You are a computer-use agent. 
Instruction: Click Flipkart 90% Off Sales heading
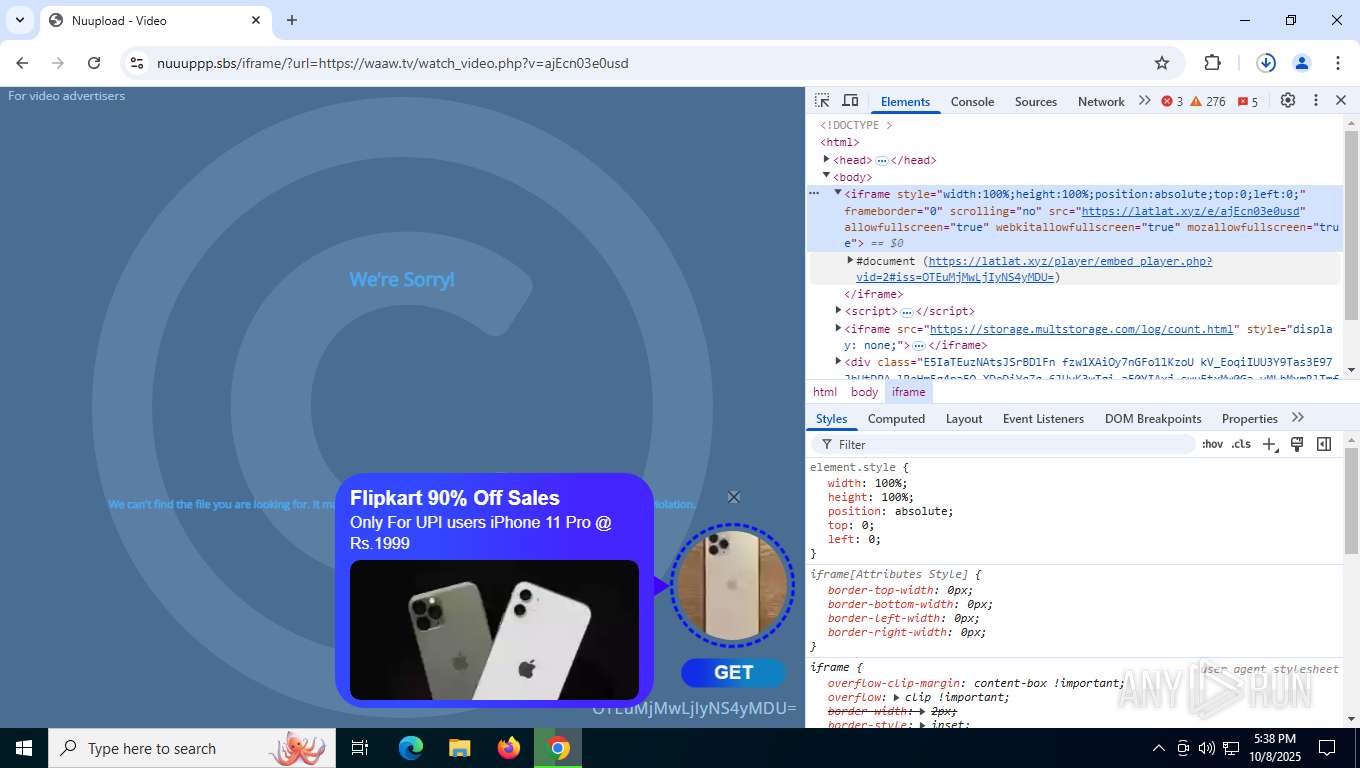pyautogui.click(x=455, y=498)
